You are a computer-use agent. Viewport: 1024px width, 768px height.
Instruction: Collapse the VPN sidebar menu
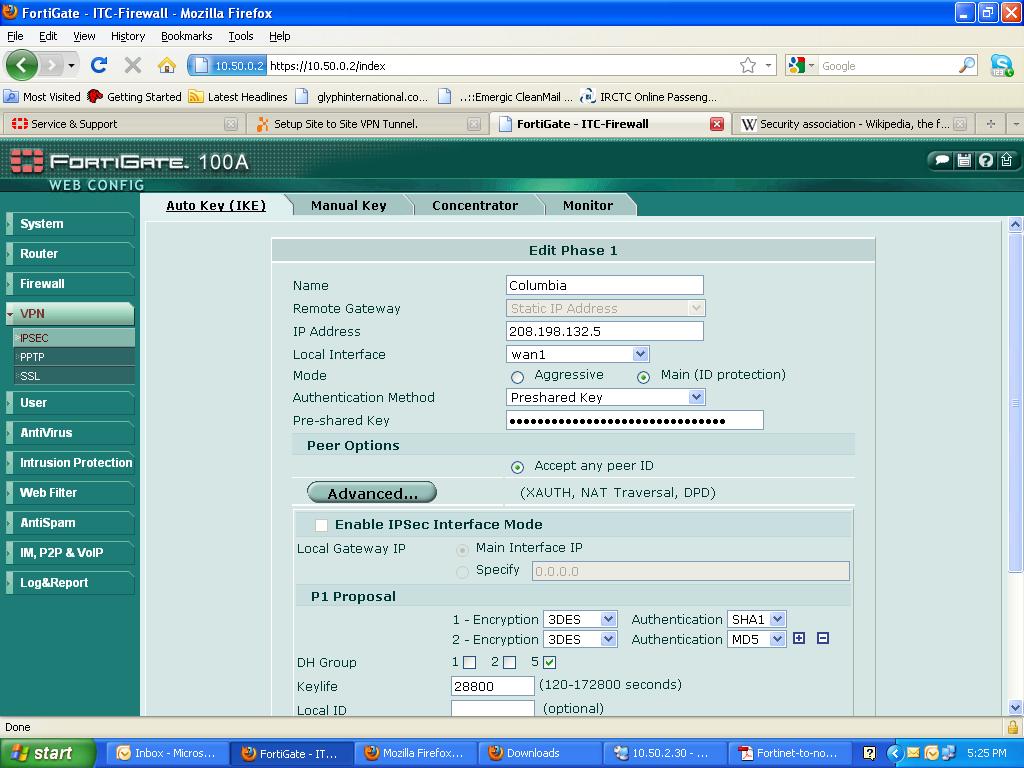click(70, 313)
